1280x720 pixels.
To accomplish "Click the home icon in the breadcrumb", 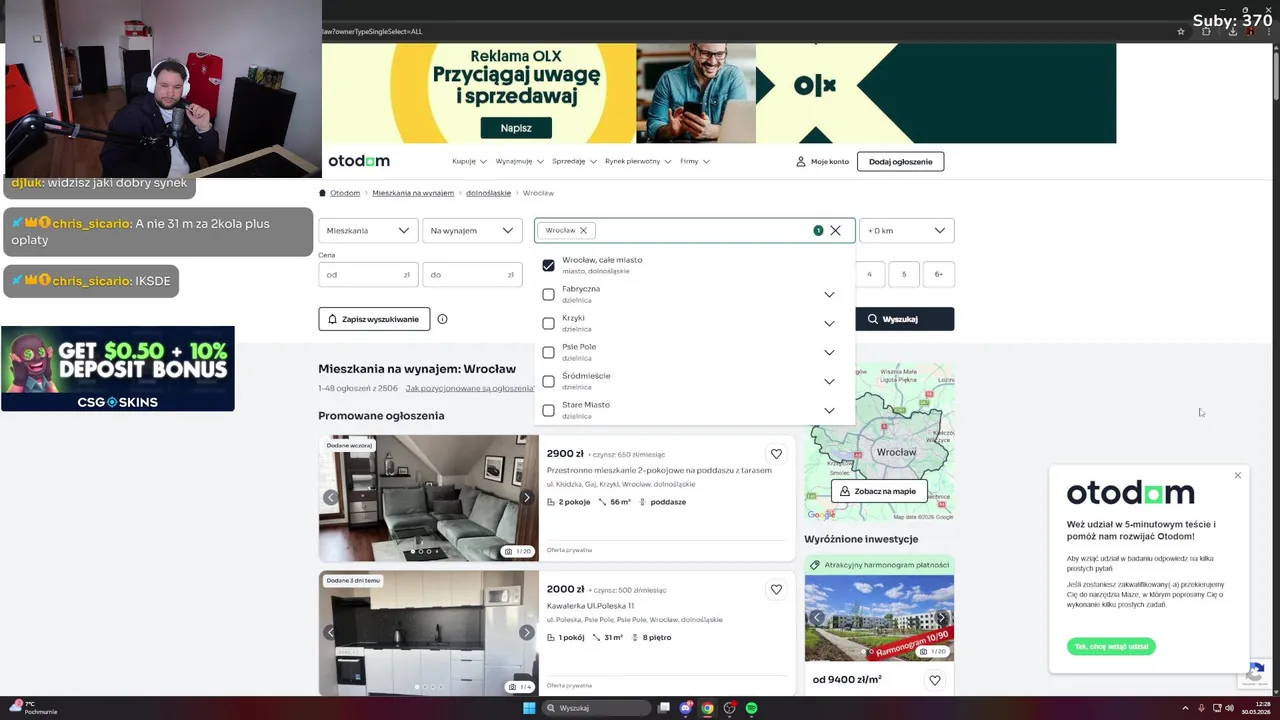I will [322, 193].
